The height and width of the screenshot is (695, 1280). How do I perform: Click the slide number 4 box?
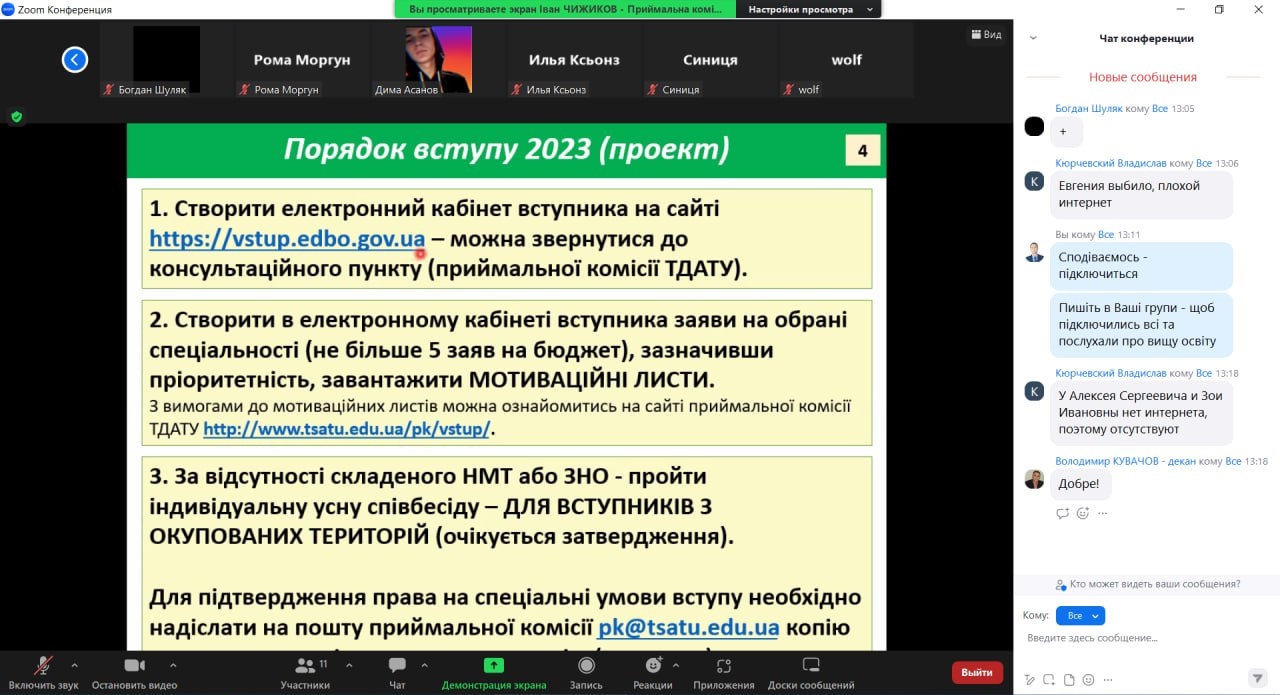862,151
